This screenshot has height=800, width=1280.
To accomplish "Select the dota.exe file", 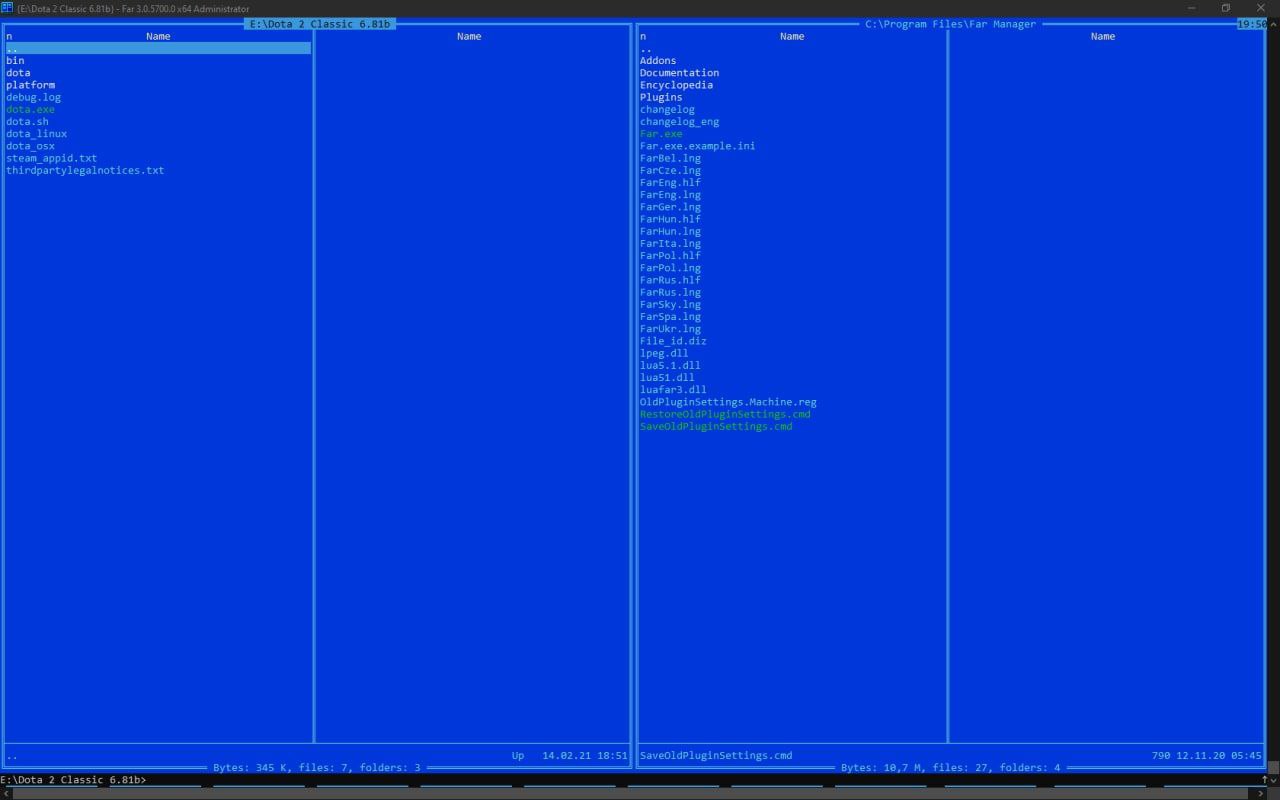I will point(30,109).
